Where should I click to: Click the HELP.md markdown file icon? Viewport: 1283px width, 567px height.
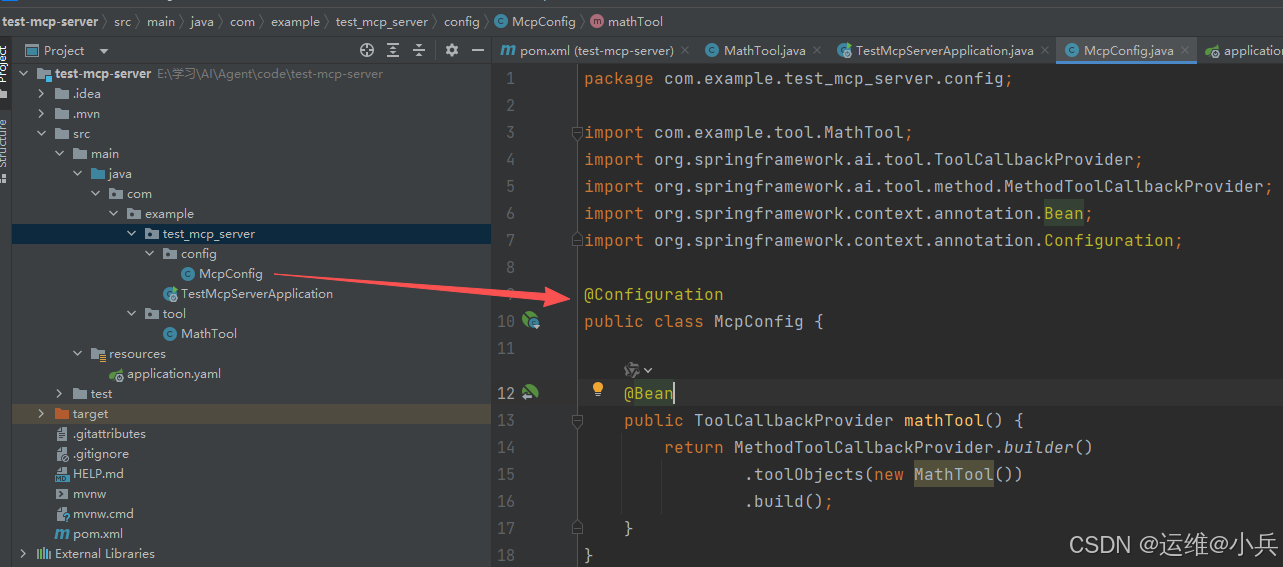pos(63,474)
